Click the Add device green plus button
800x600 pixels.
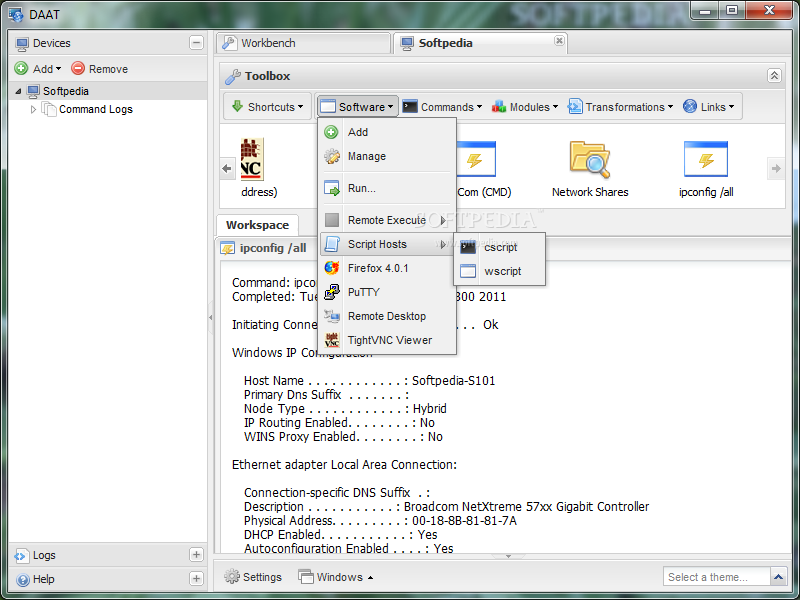[21, 68]
